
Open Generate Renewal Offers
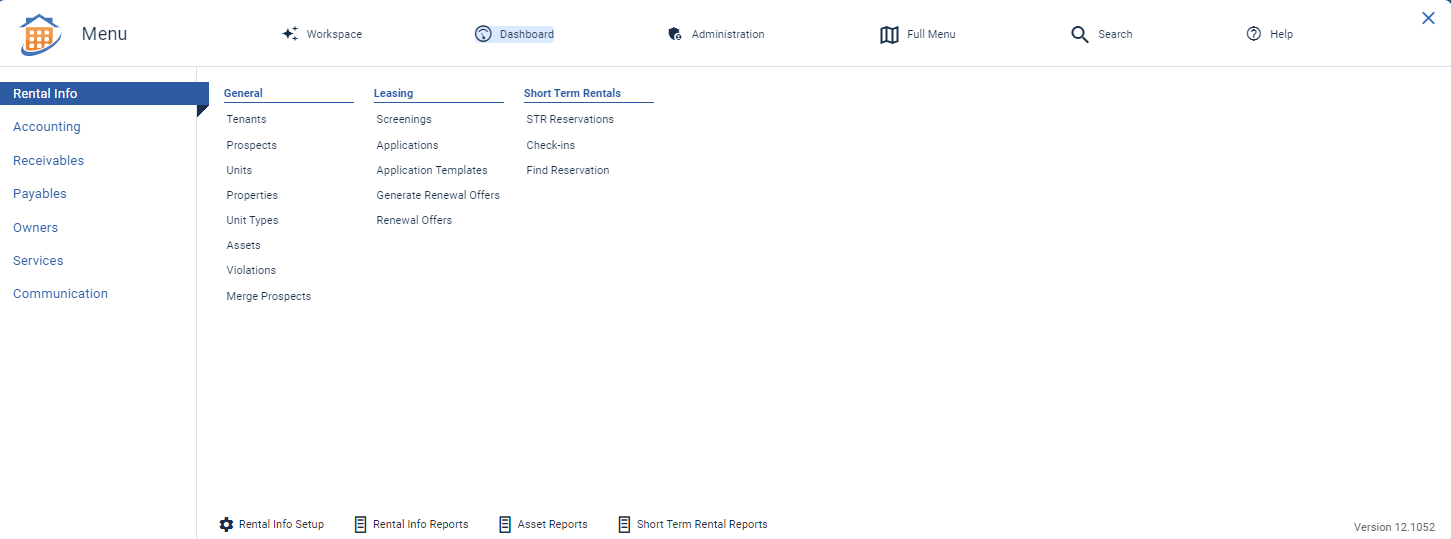438,195
